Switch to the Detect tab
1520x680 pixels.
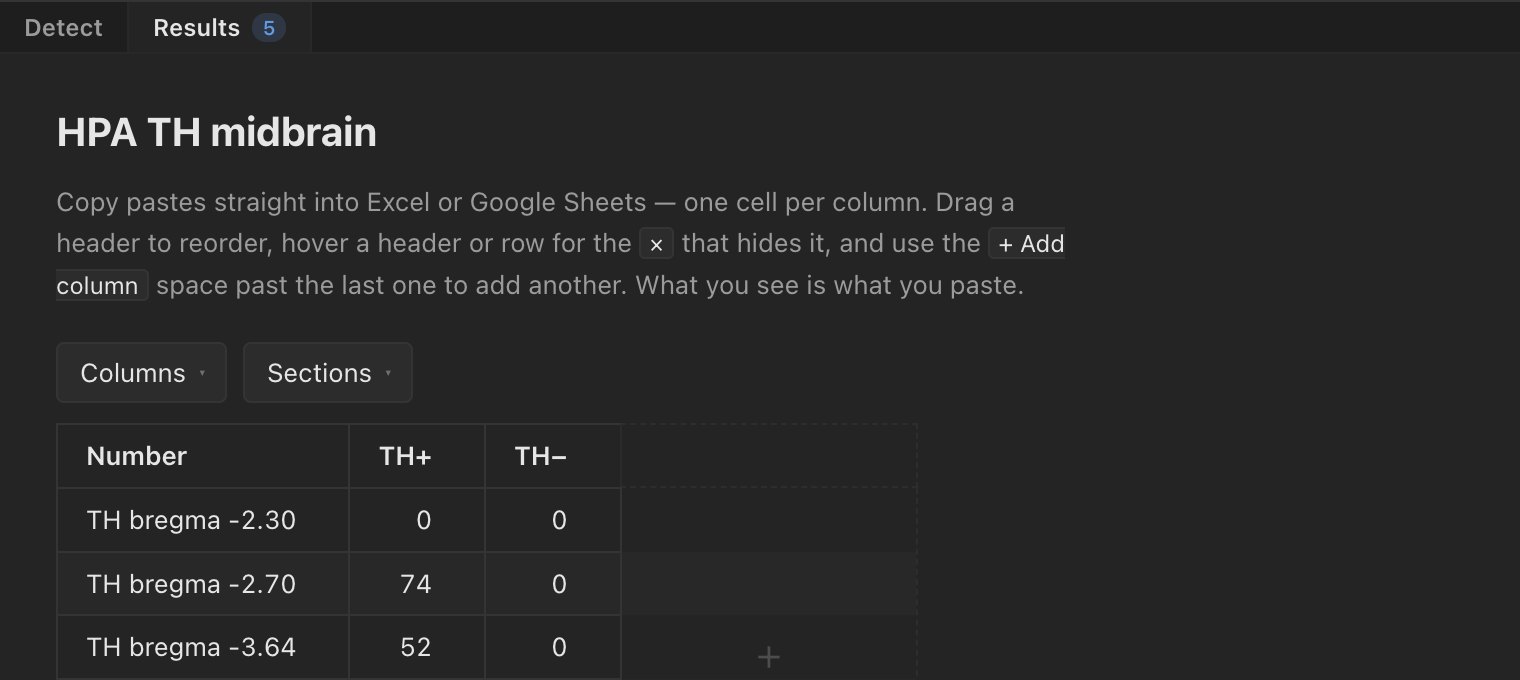coord(63,27)
